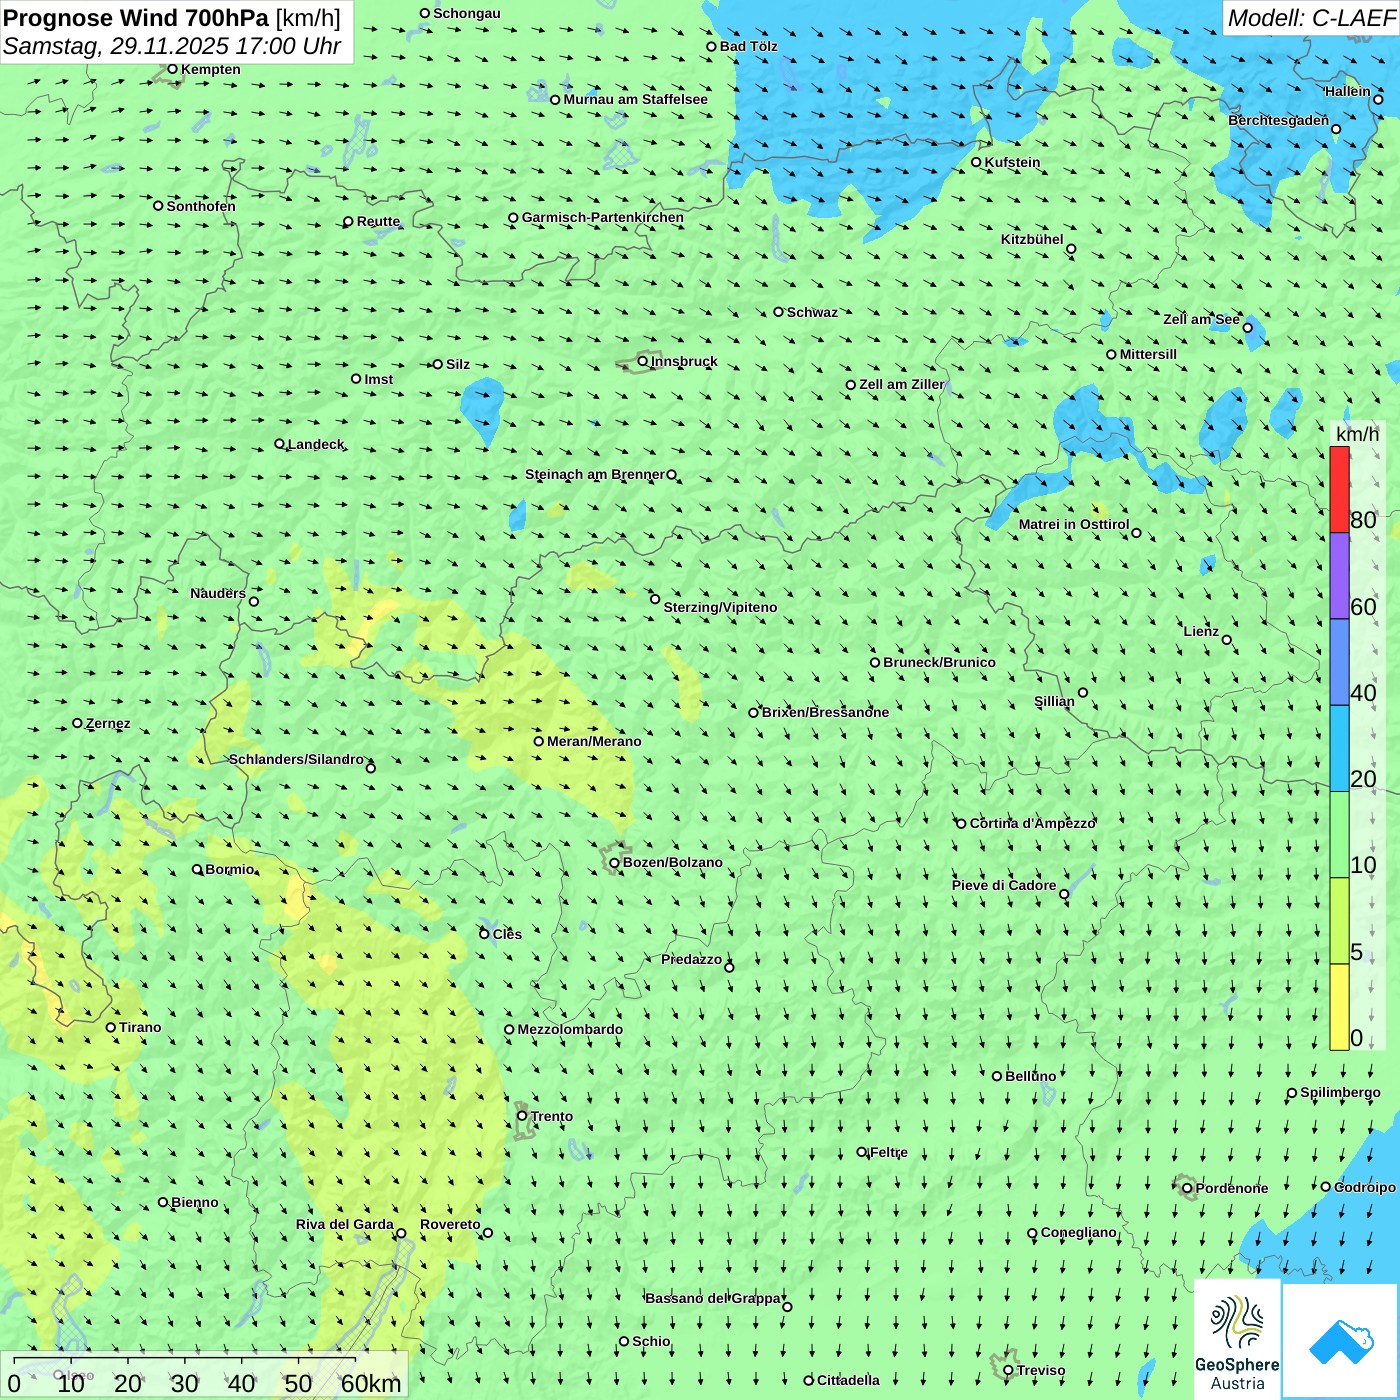
Task: Click the 'Steinach am Brenner' label
Action: click(x=594, y=474)
